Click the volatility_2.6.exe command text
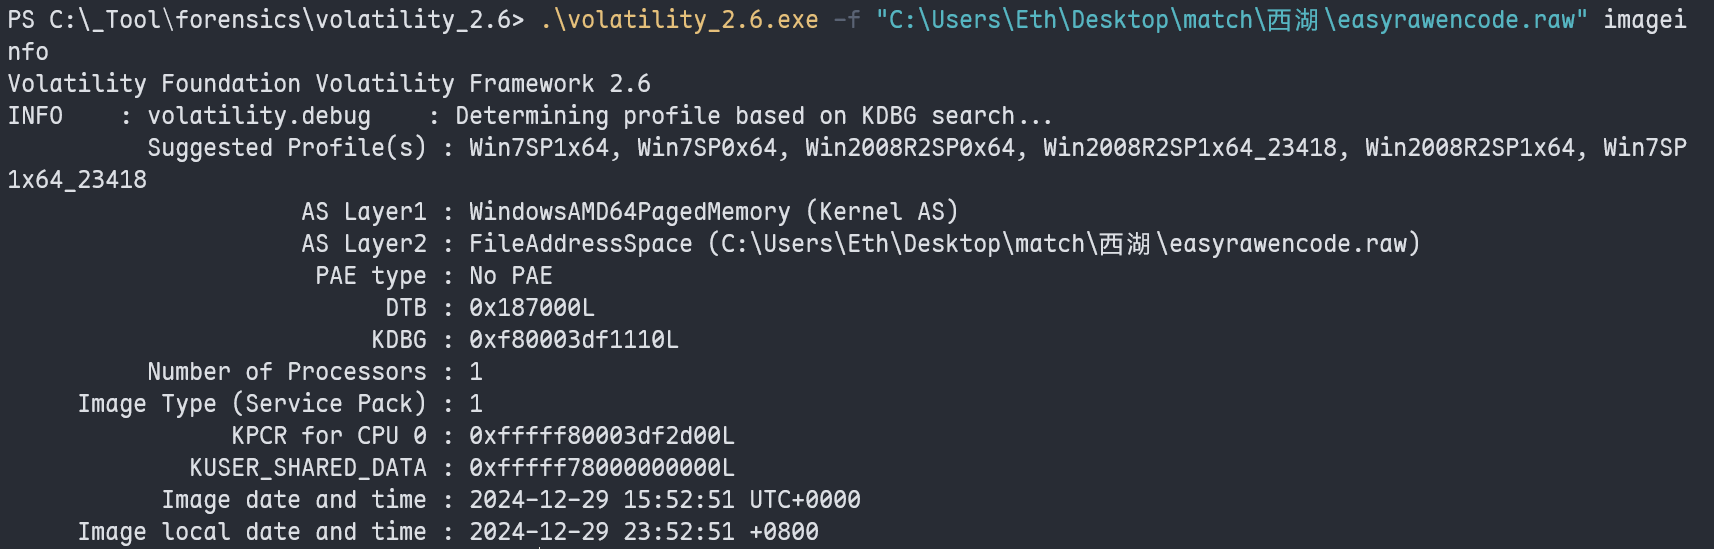This screenshot has height=549, width=1714. point(679,20)
